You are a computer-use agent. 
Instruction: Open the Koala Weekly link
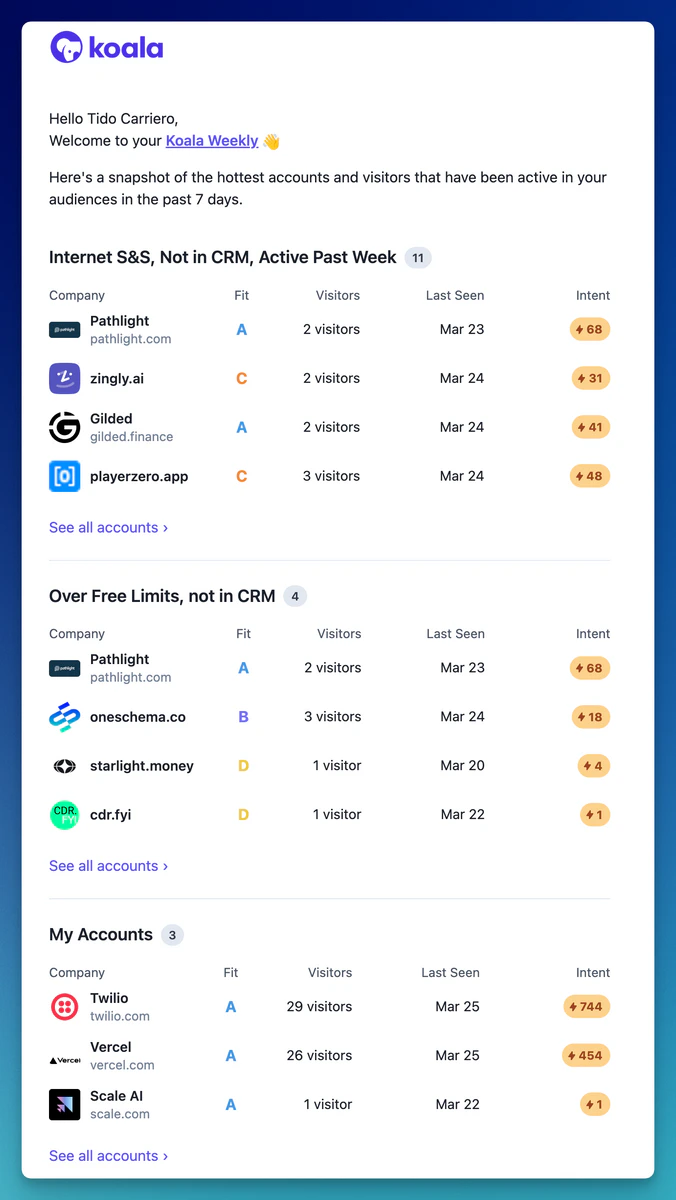[212, 141]
